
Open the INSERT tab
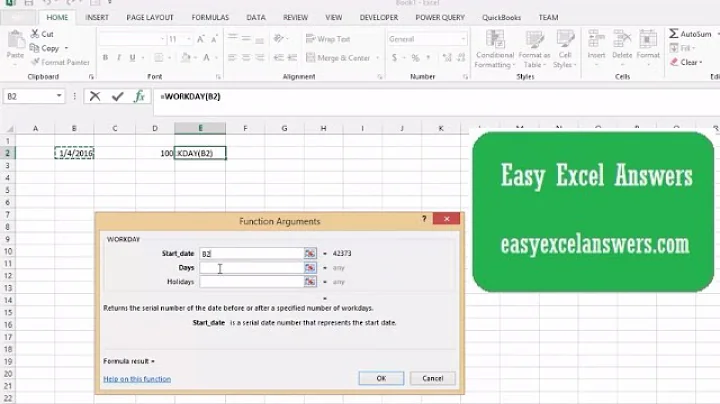97,17
